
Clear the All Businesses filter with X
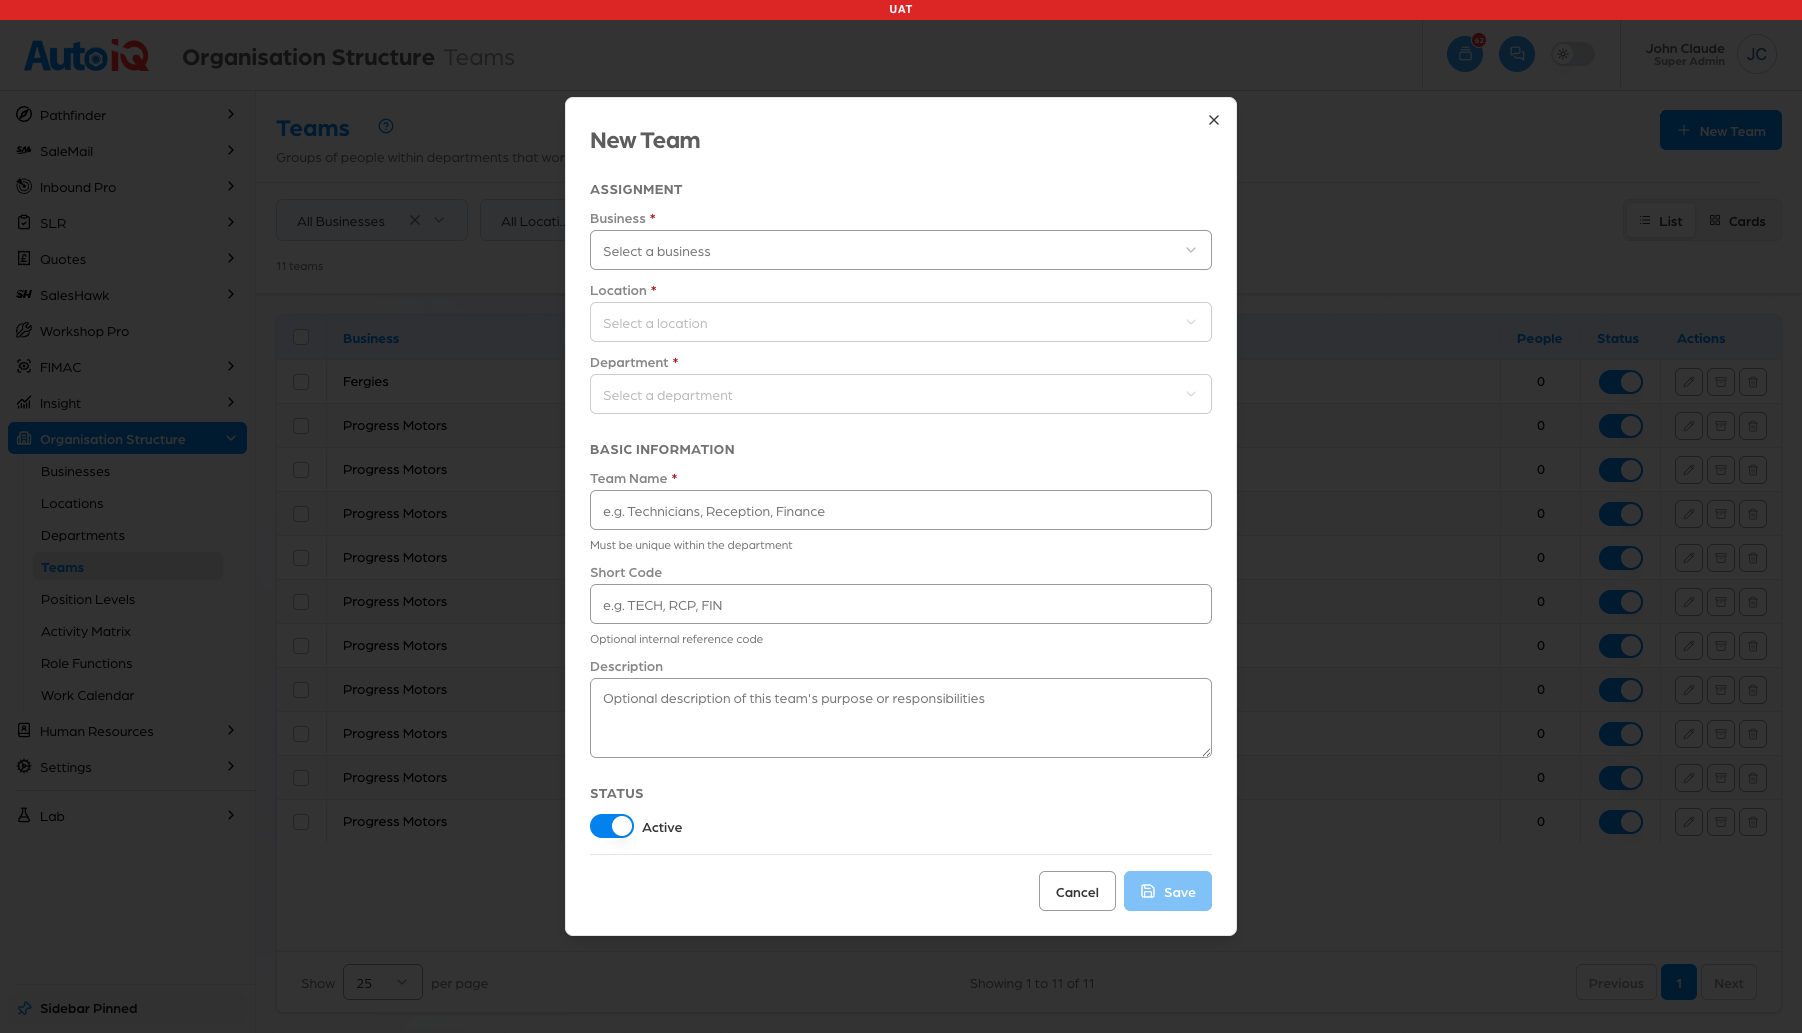tap(415, 220)
